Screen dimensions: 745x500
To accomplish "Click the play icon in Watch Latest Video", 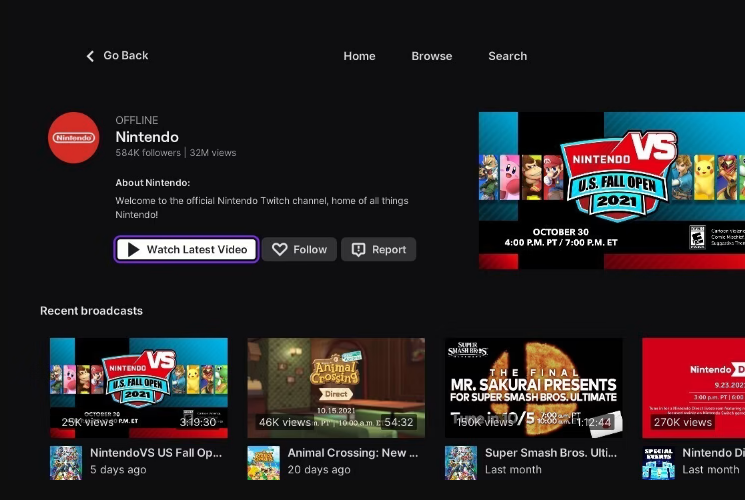I will tap(134, 250).
